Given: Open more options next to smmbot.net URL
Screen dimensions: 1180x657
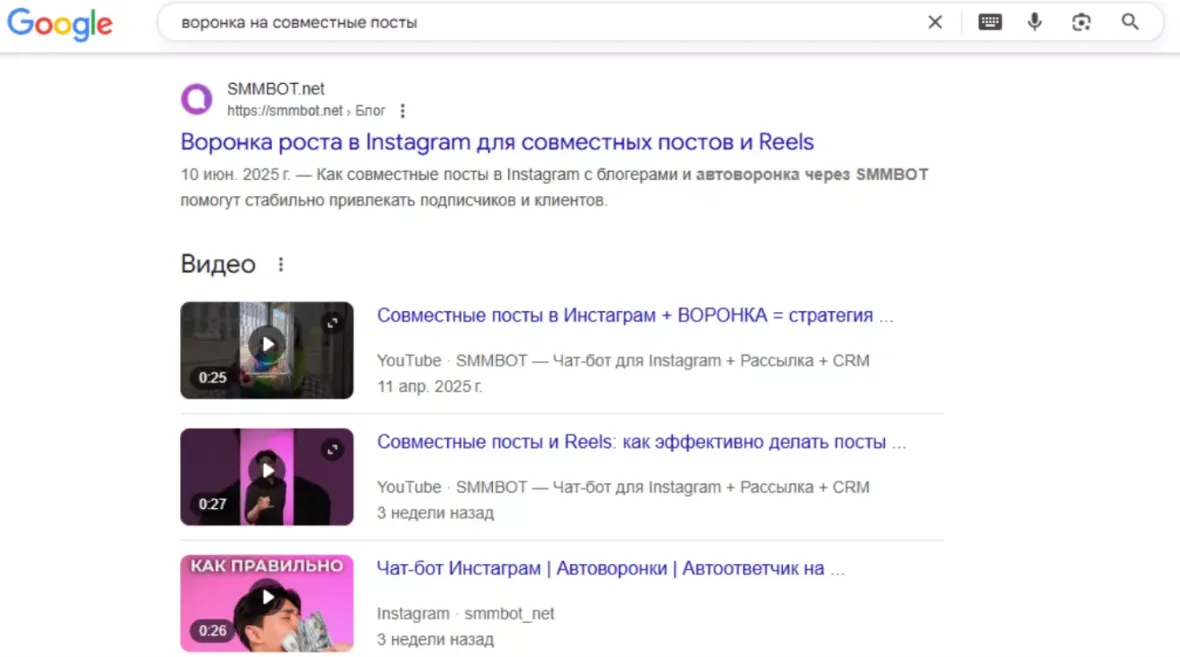Looking at the screenshot, I should coord(403,111).
